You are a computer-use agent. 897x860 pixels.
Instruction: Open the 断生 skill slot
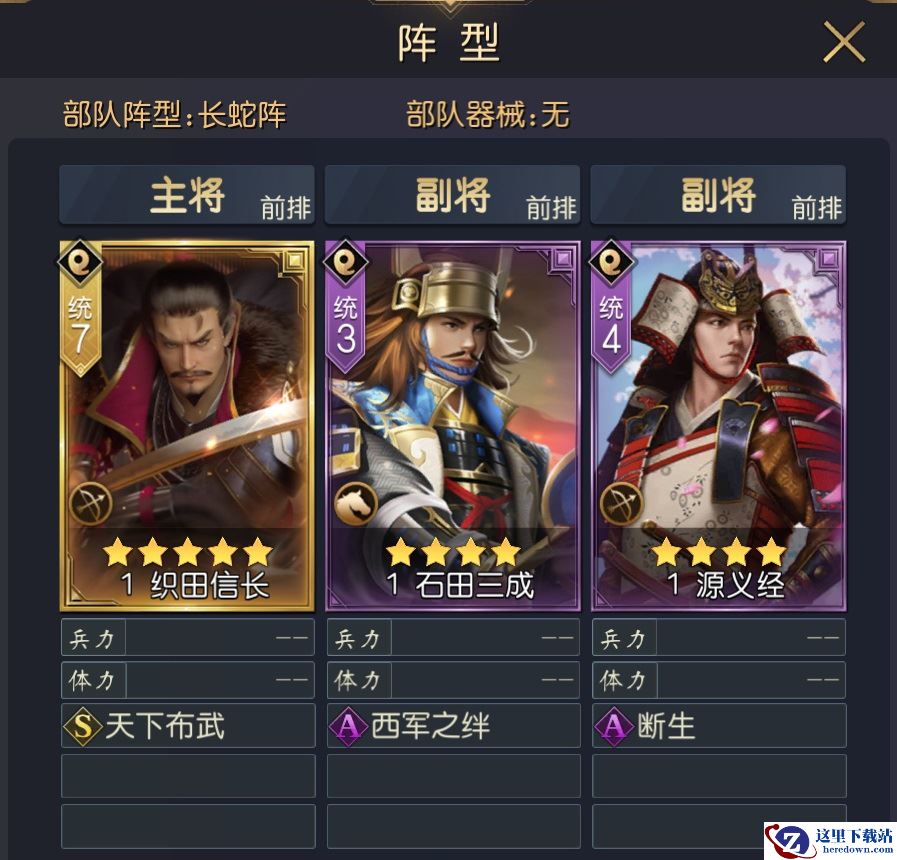pos(719,726)
